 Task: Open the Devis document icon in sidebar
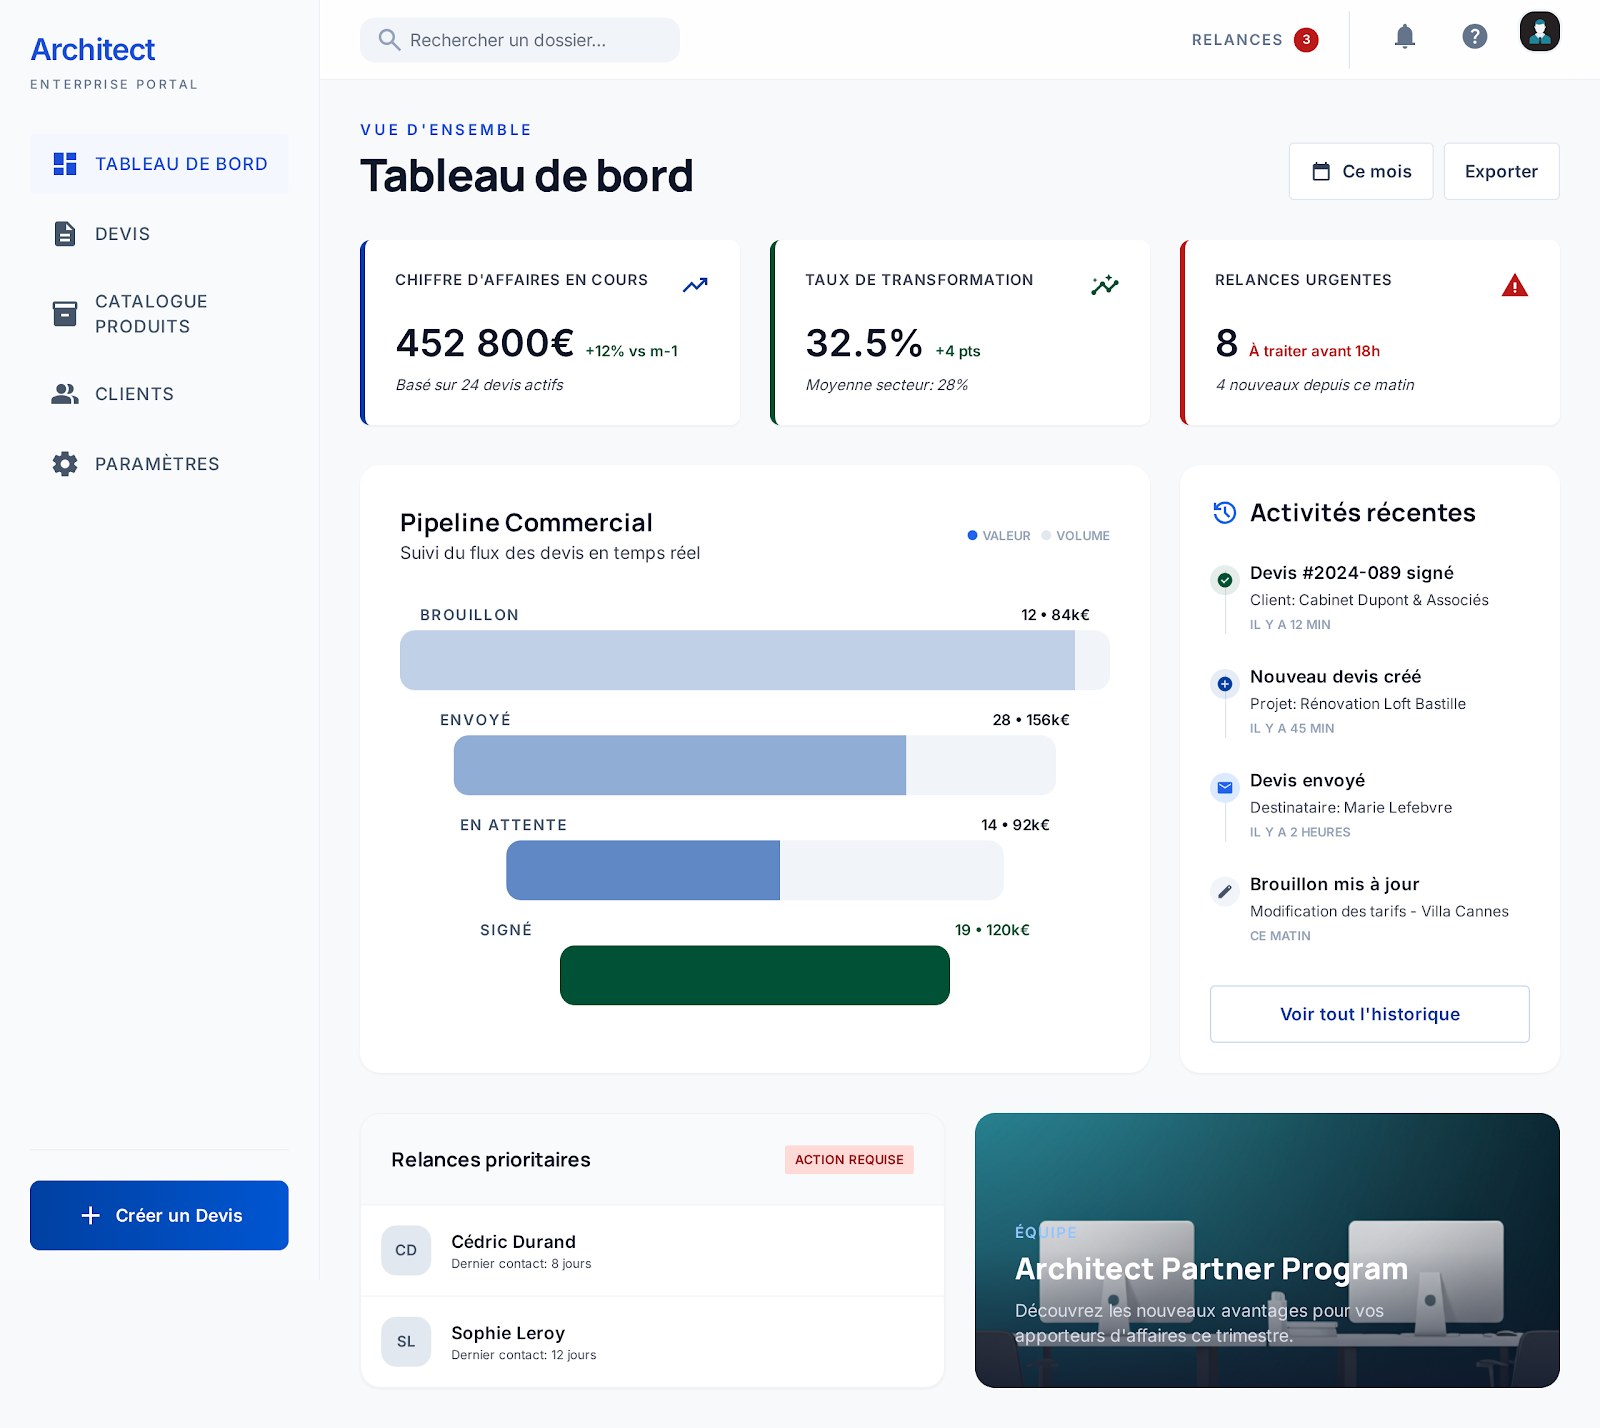(64, 233)
